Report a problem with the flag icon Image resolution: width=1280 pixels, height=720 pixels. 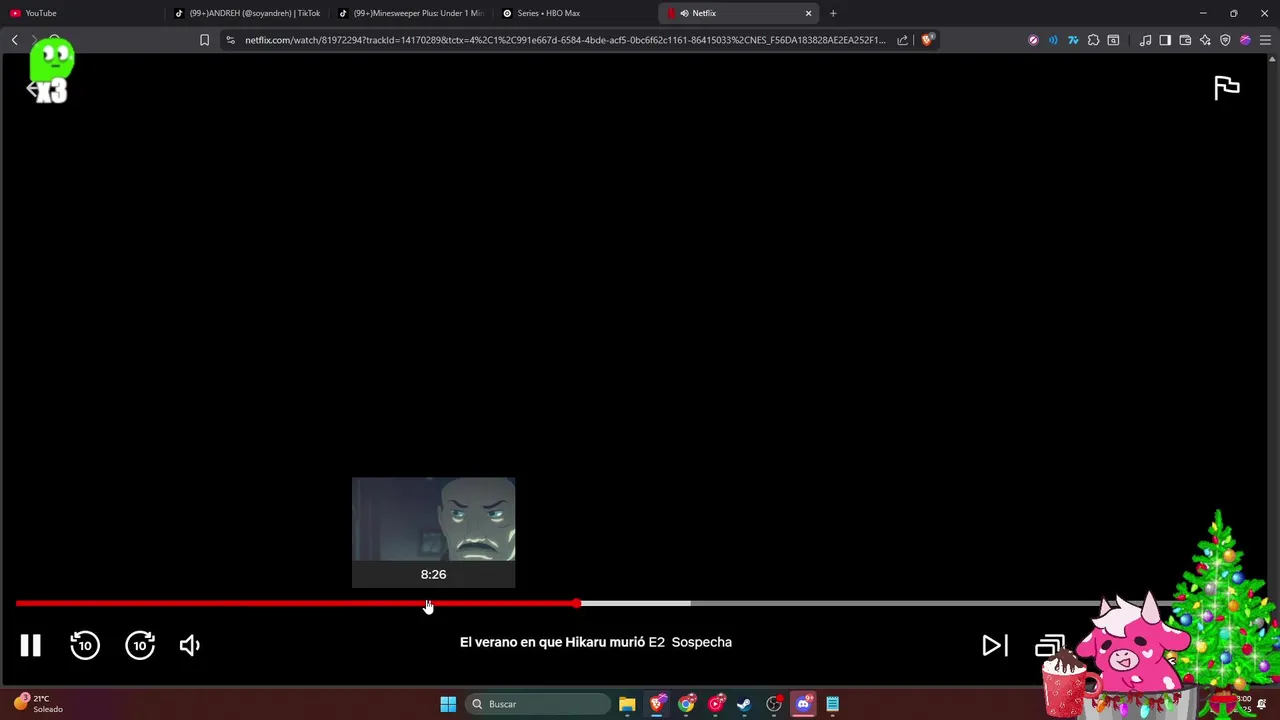1227,88
